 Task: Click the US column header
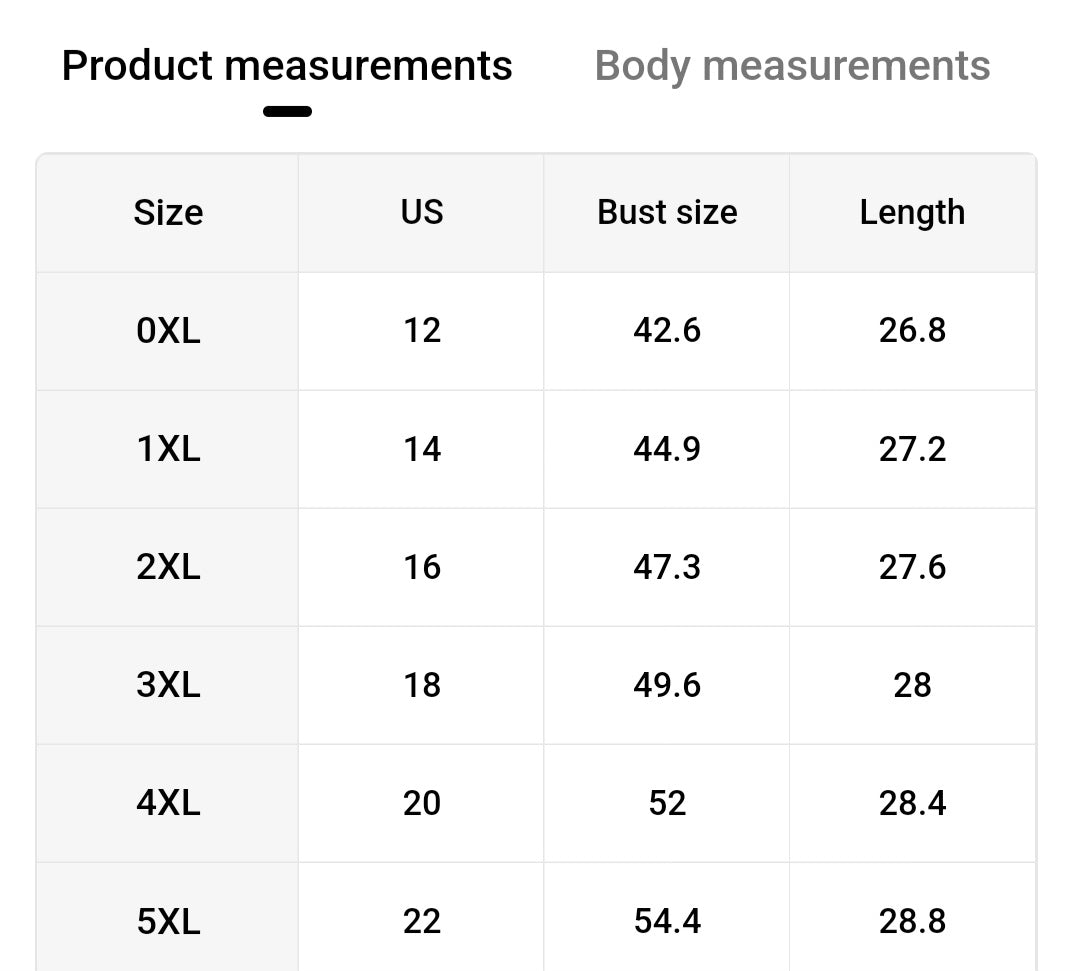(x=421, y=213)
